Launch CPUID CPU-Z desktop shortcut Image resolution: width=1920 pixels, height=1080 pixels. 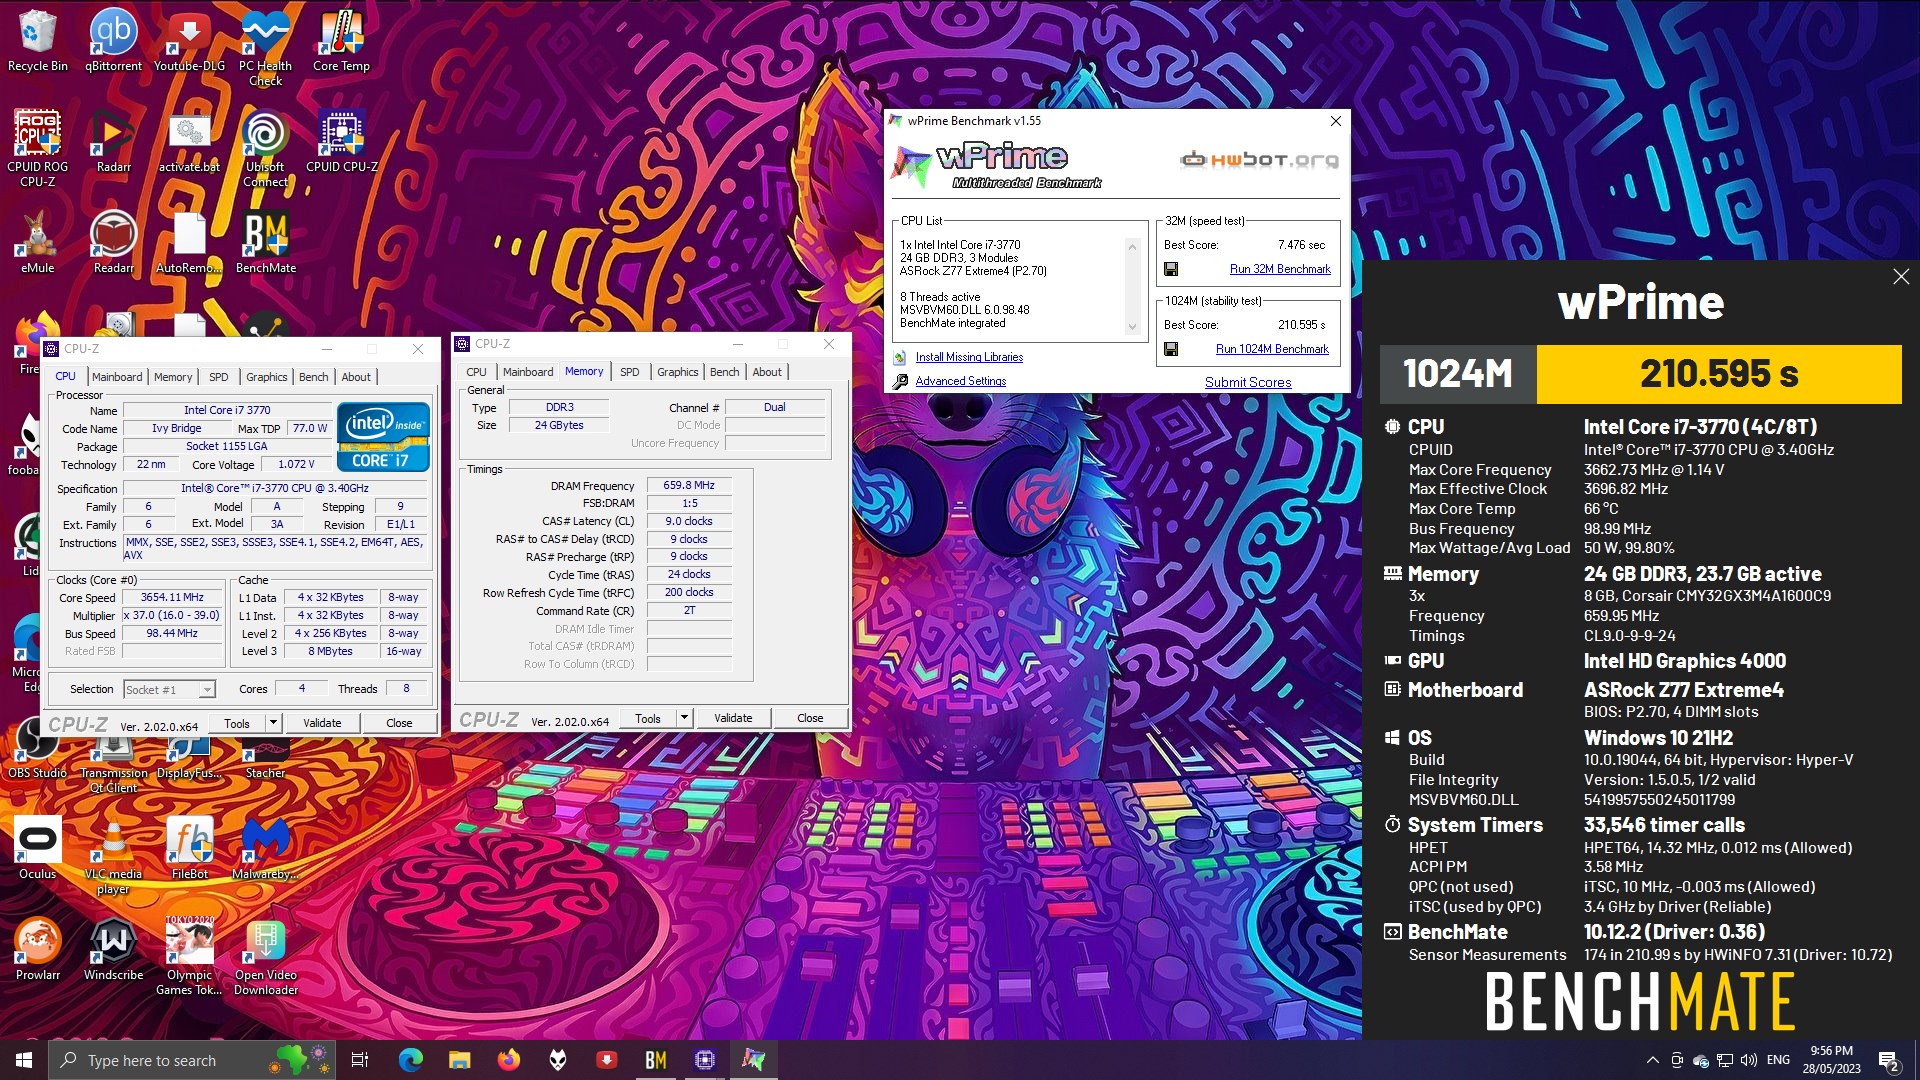tap(341, 141)
